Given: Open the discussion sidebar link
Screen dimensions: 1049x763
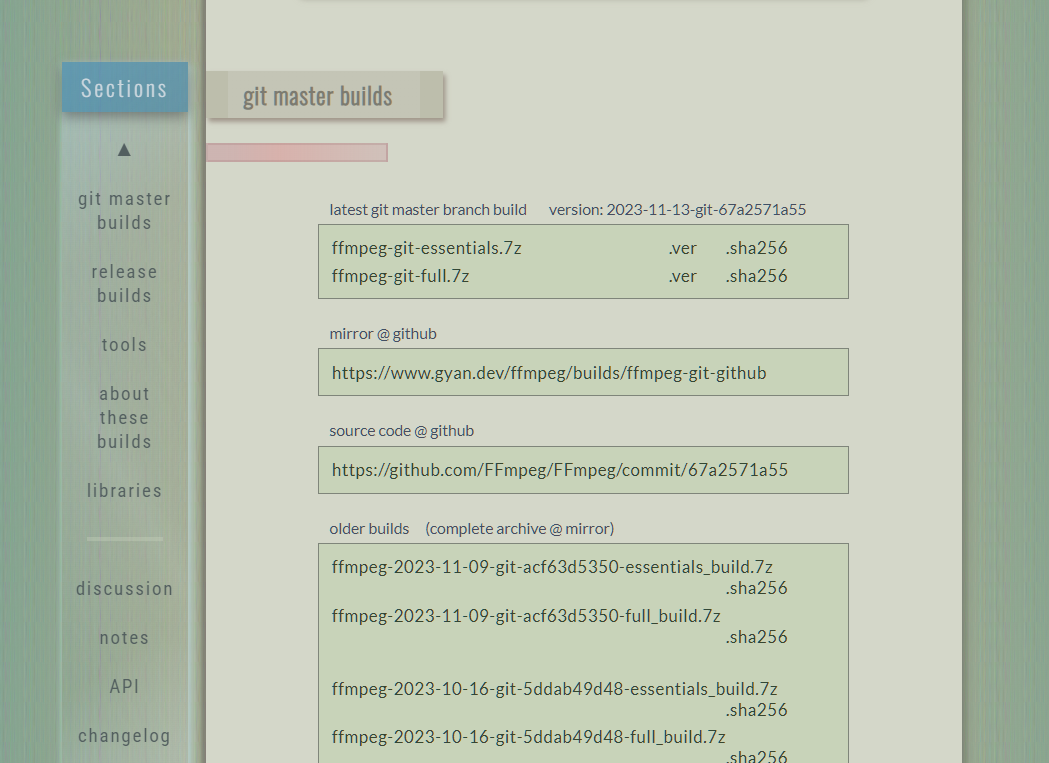Looking at the screenshot, I should [x=124, y=589].
